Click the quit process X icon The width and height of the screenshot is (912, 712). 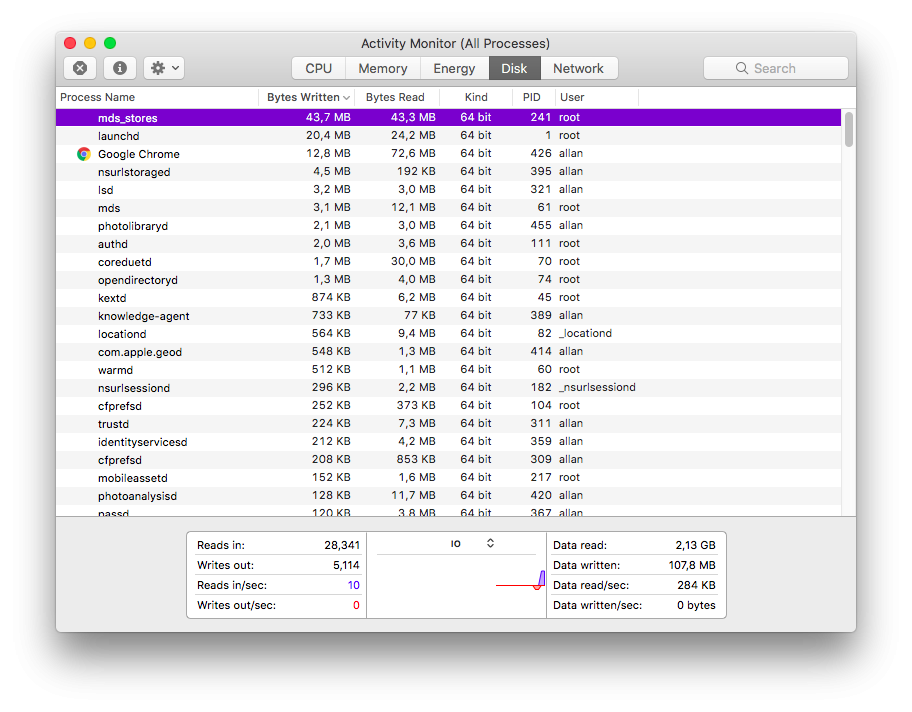pos(80,68)
